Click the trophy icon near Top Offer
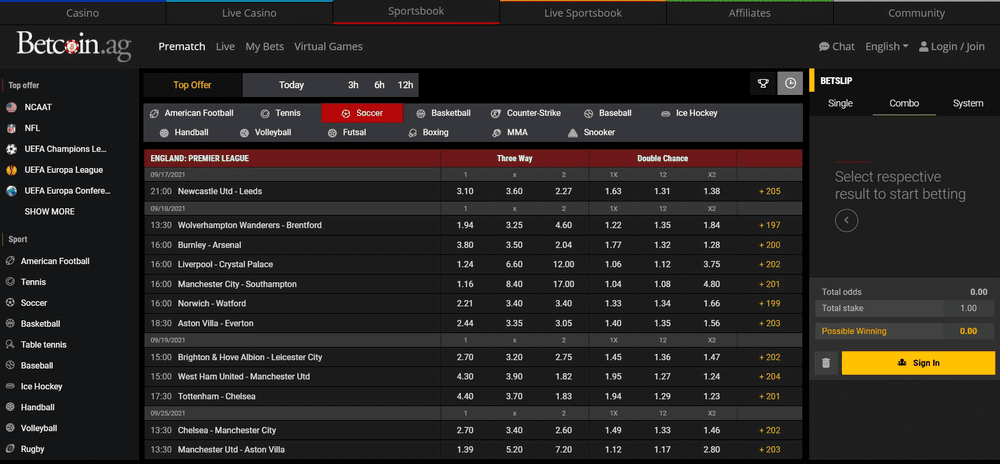This screenshot has width=1000, height=464. tap(762, 83)
